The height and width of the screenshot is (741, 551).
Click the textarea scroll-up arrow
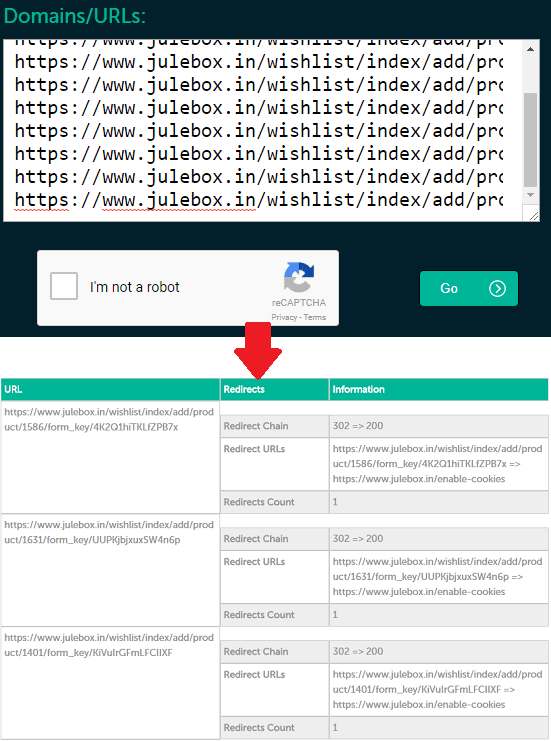click(x=530, y=49)
